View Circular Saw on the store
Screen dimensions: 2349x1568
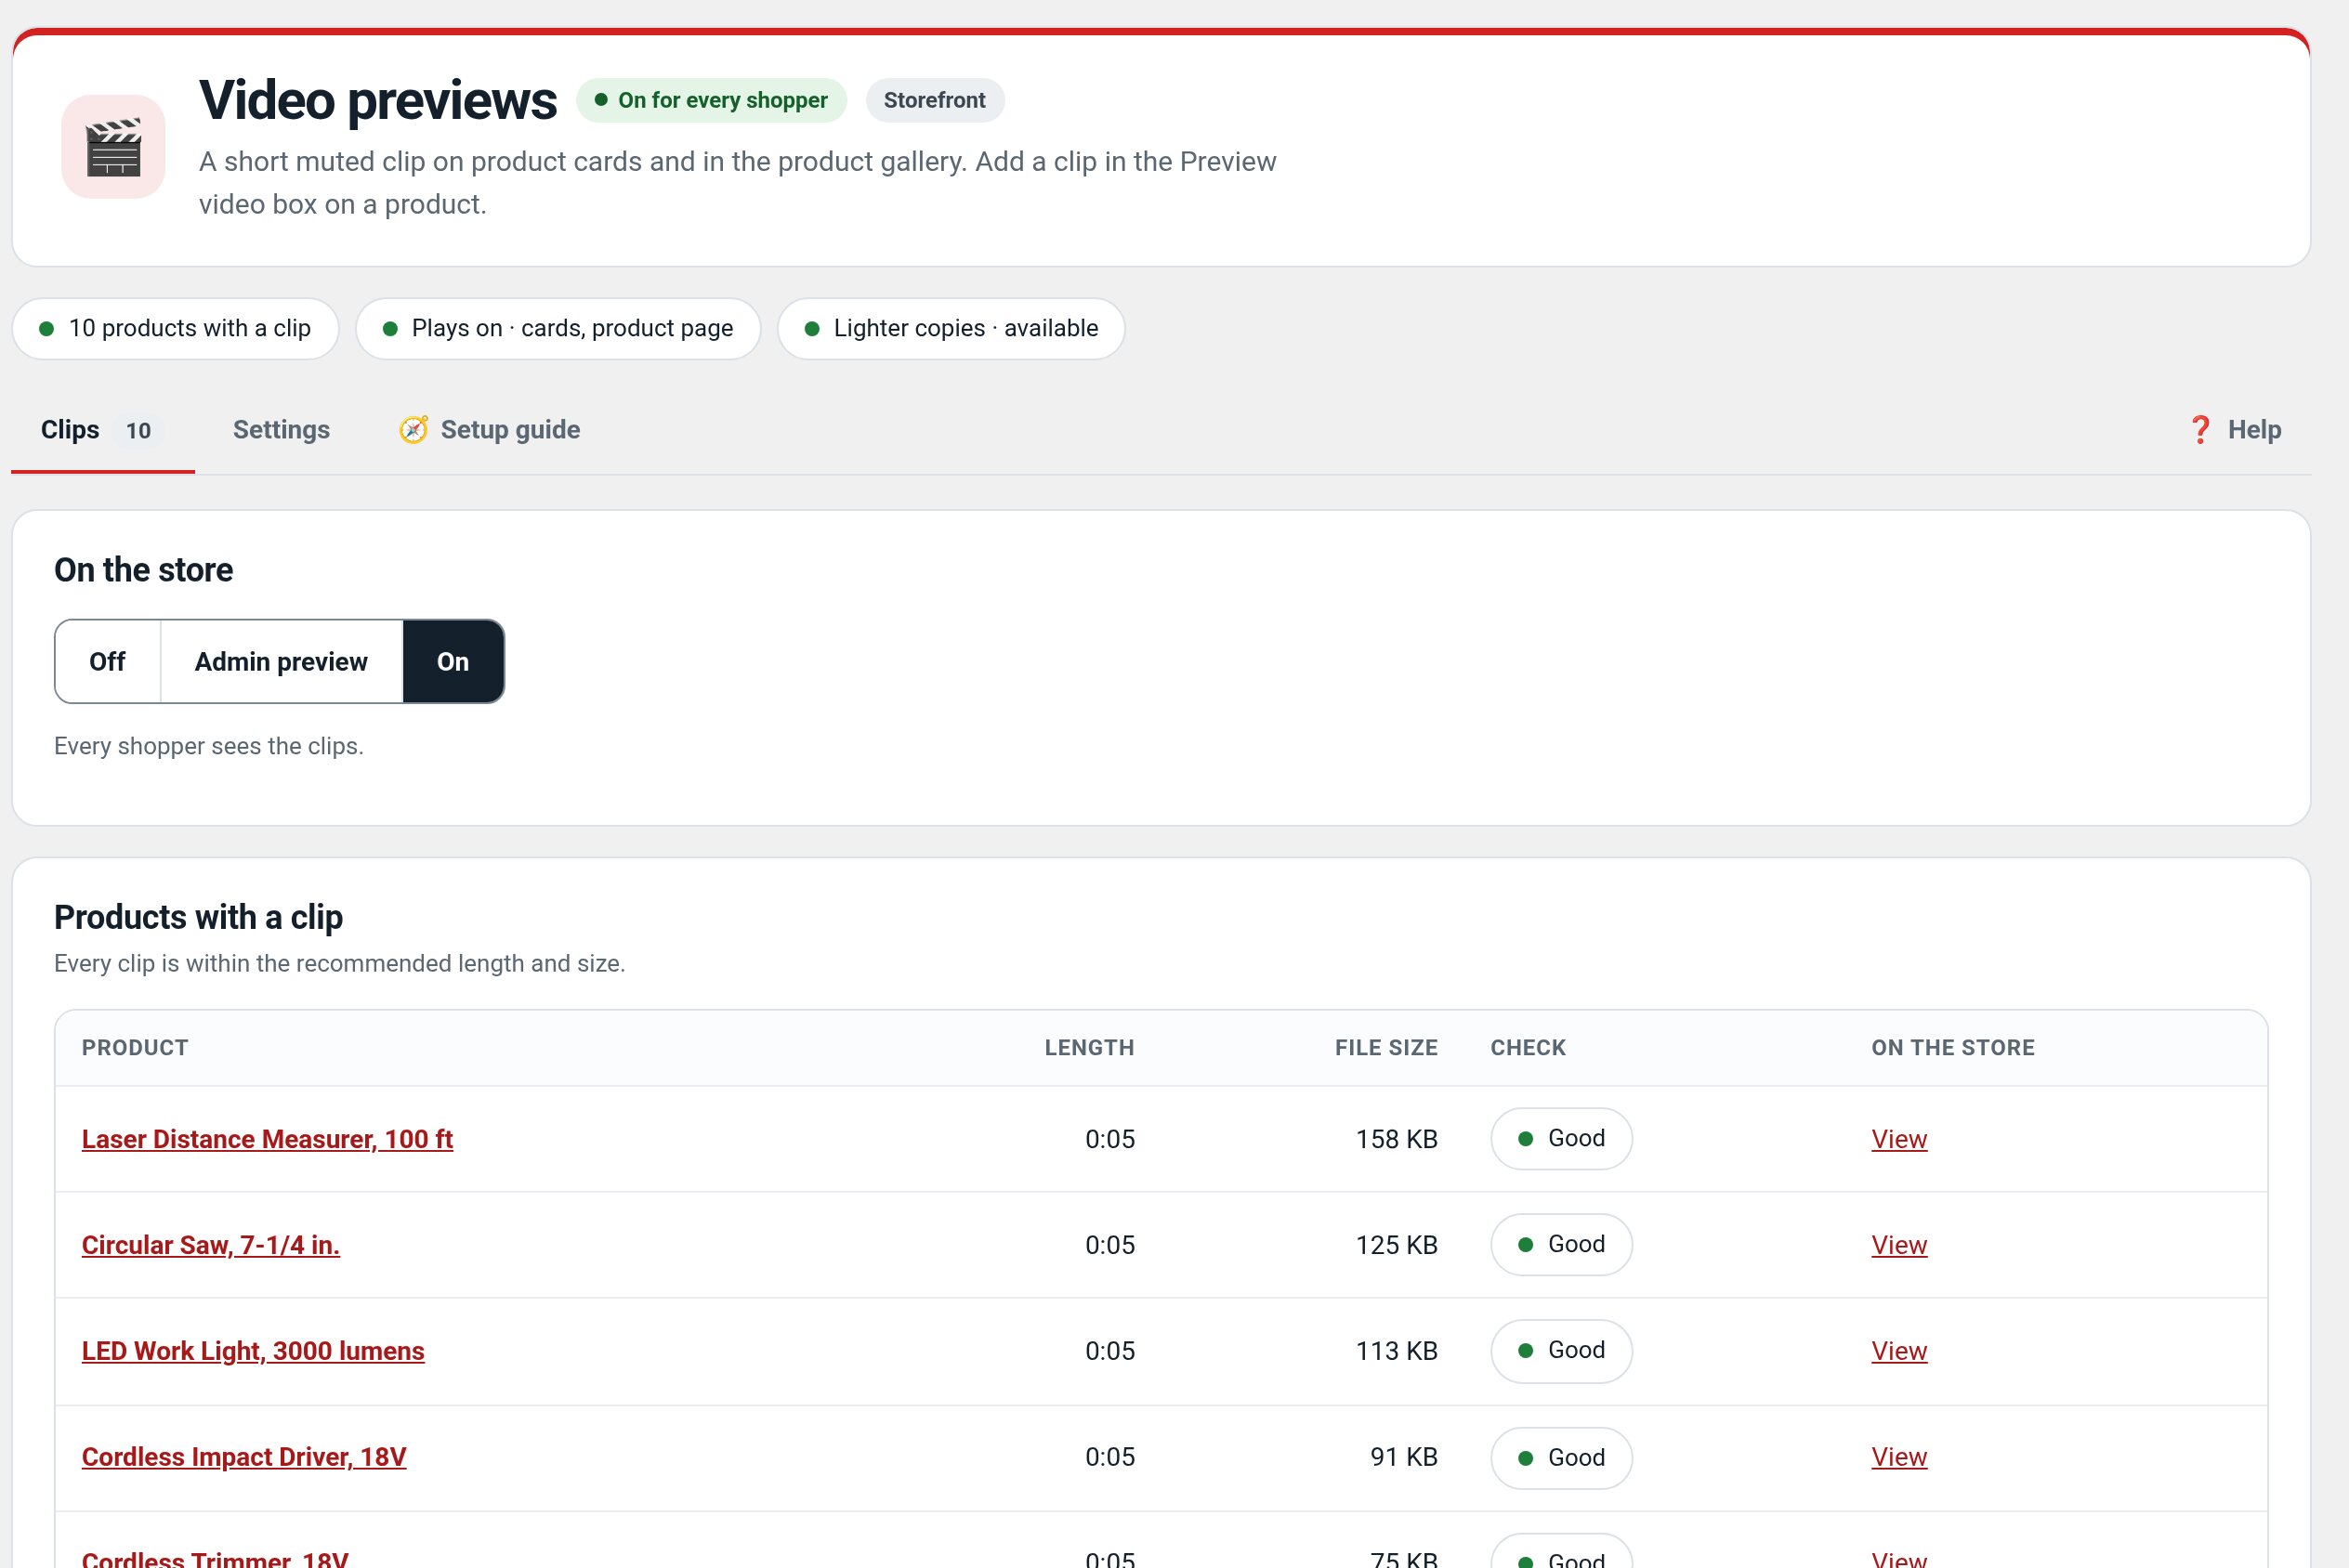coord(1899,1245)
